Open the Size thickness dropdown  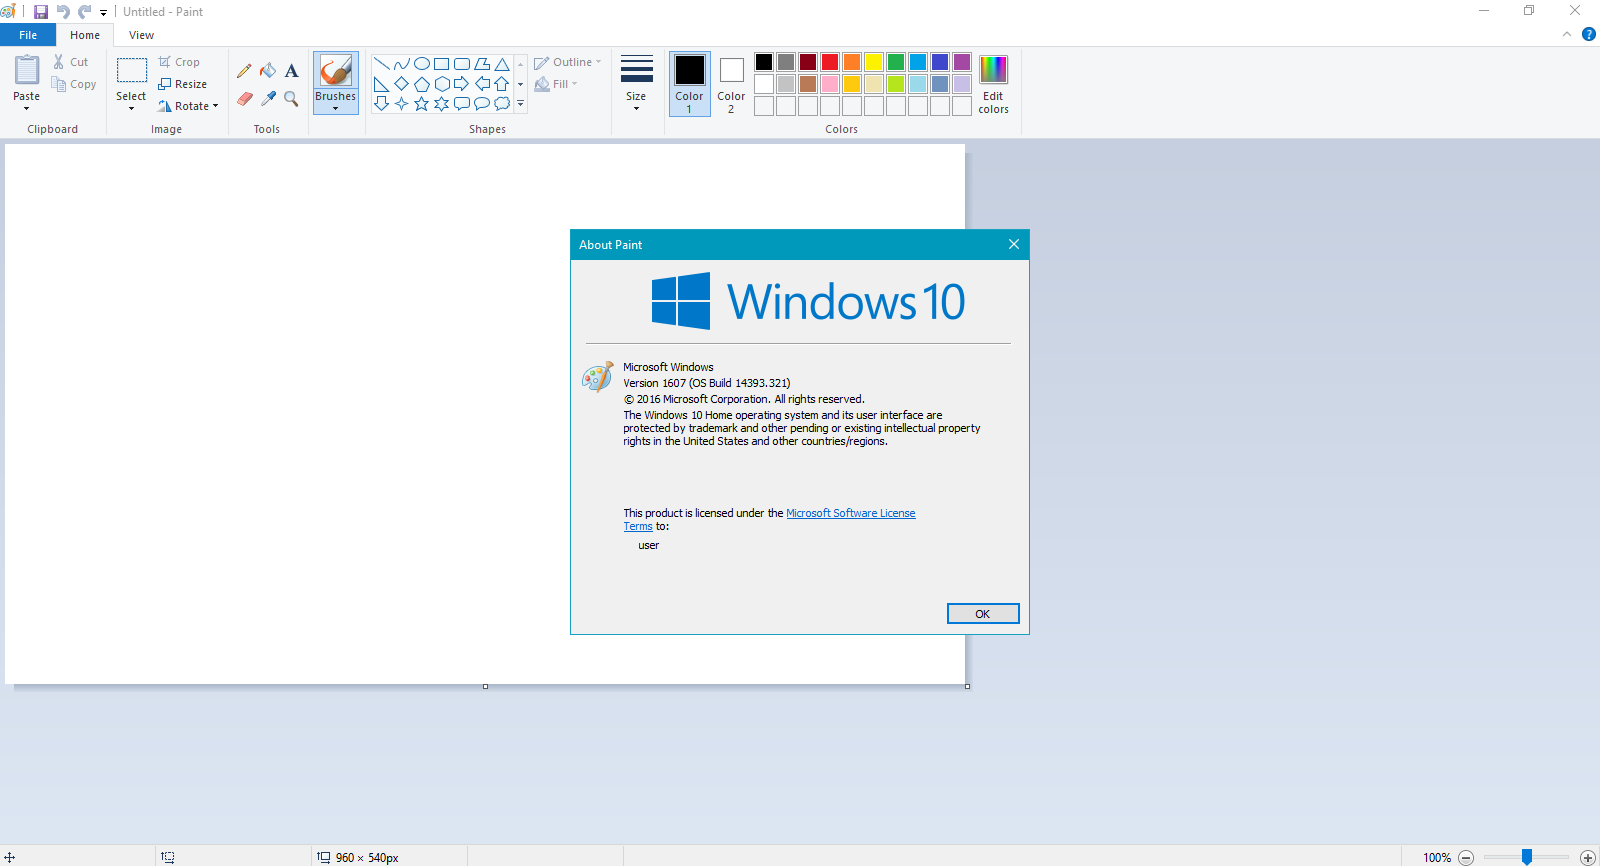pos(636,84)
